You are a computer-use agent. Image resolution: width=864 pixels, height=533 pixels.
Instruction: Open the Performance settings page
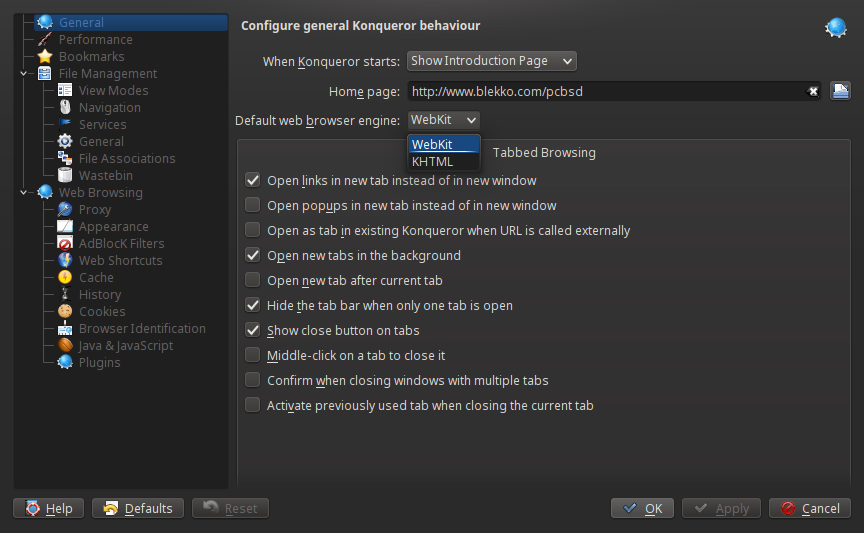[95, 40]
